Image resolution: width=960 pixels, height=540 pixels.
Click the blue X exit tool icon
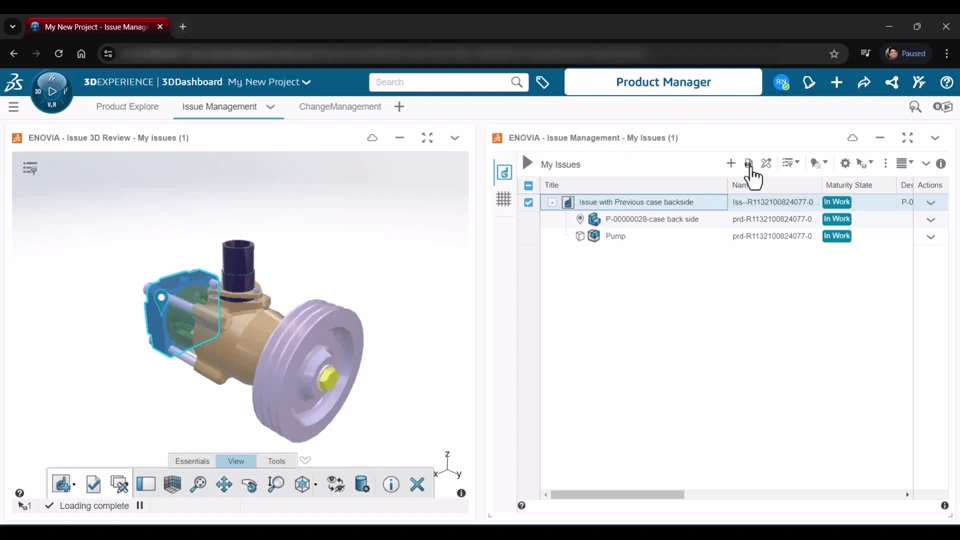pyautogui.click(x=417, y=485)
